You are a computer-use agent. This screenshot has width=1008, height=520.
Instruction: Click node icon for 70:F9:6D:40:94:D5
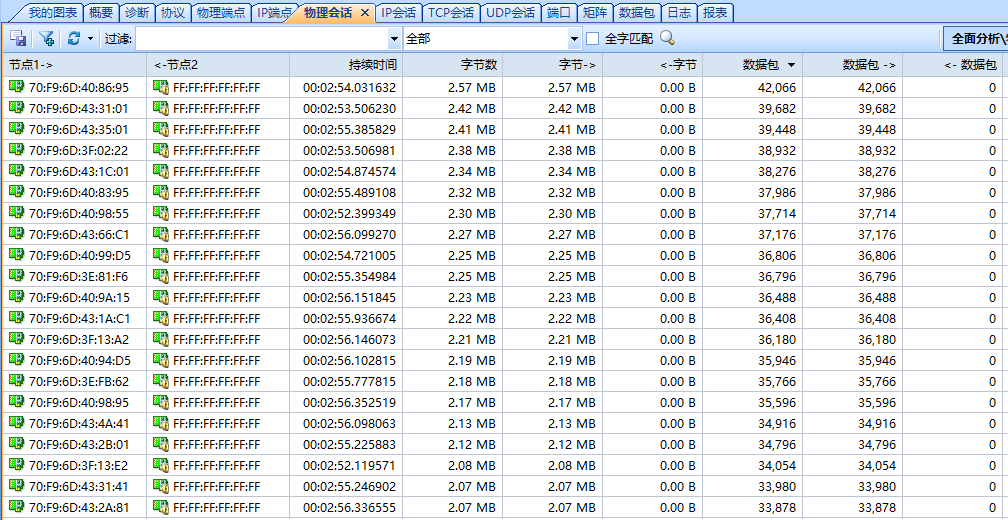click(x=16, y=360)
